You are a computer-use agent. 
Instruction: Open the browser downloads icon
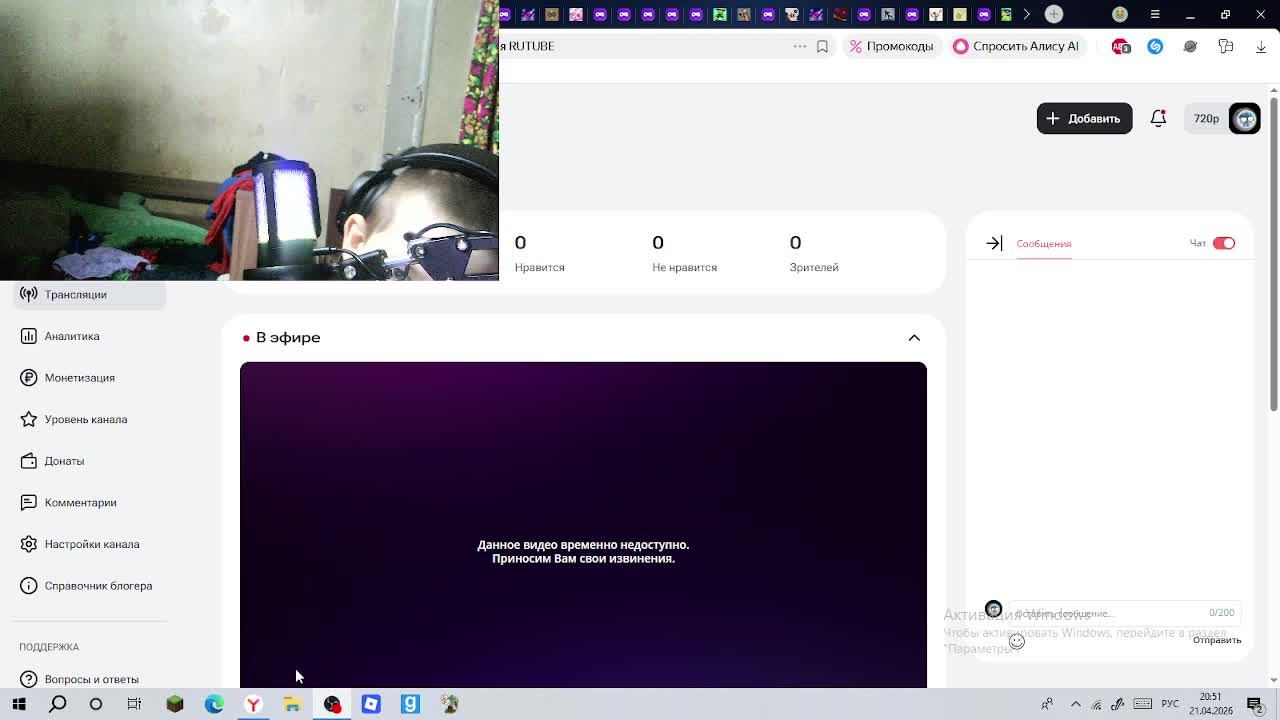coord(1260,46)
